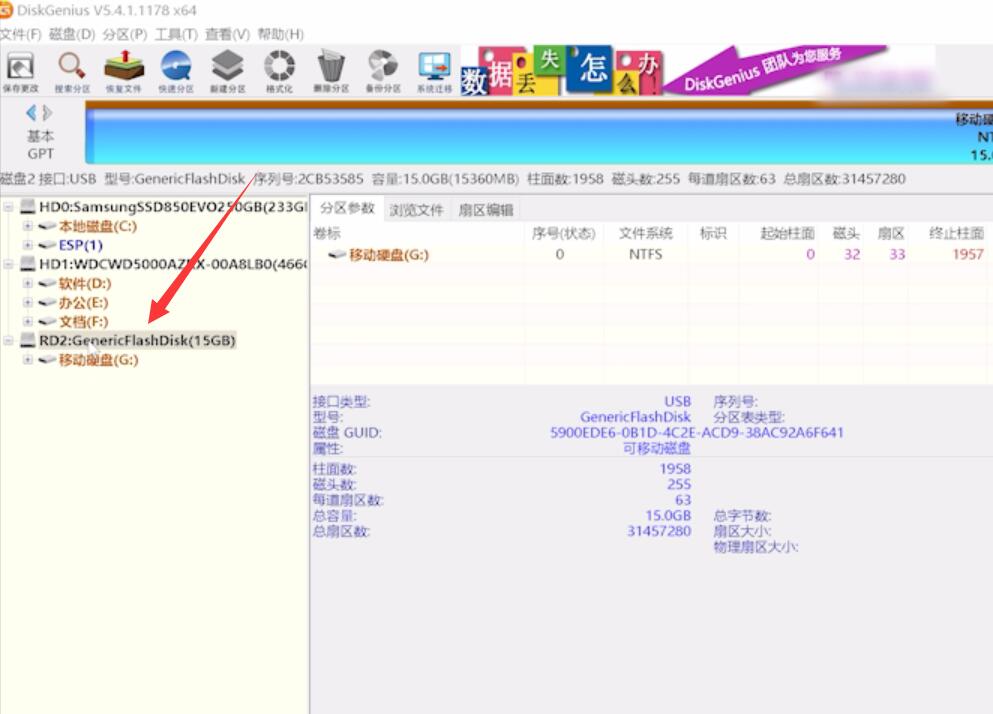Click the NTFS cell in partition table
The height and width of the screenshot is (714, 993).
tap(645, 255)
